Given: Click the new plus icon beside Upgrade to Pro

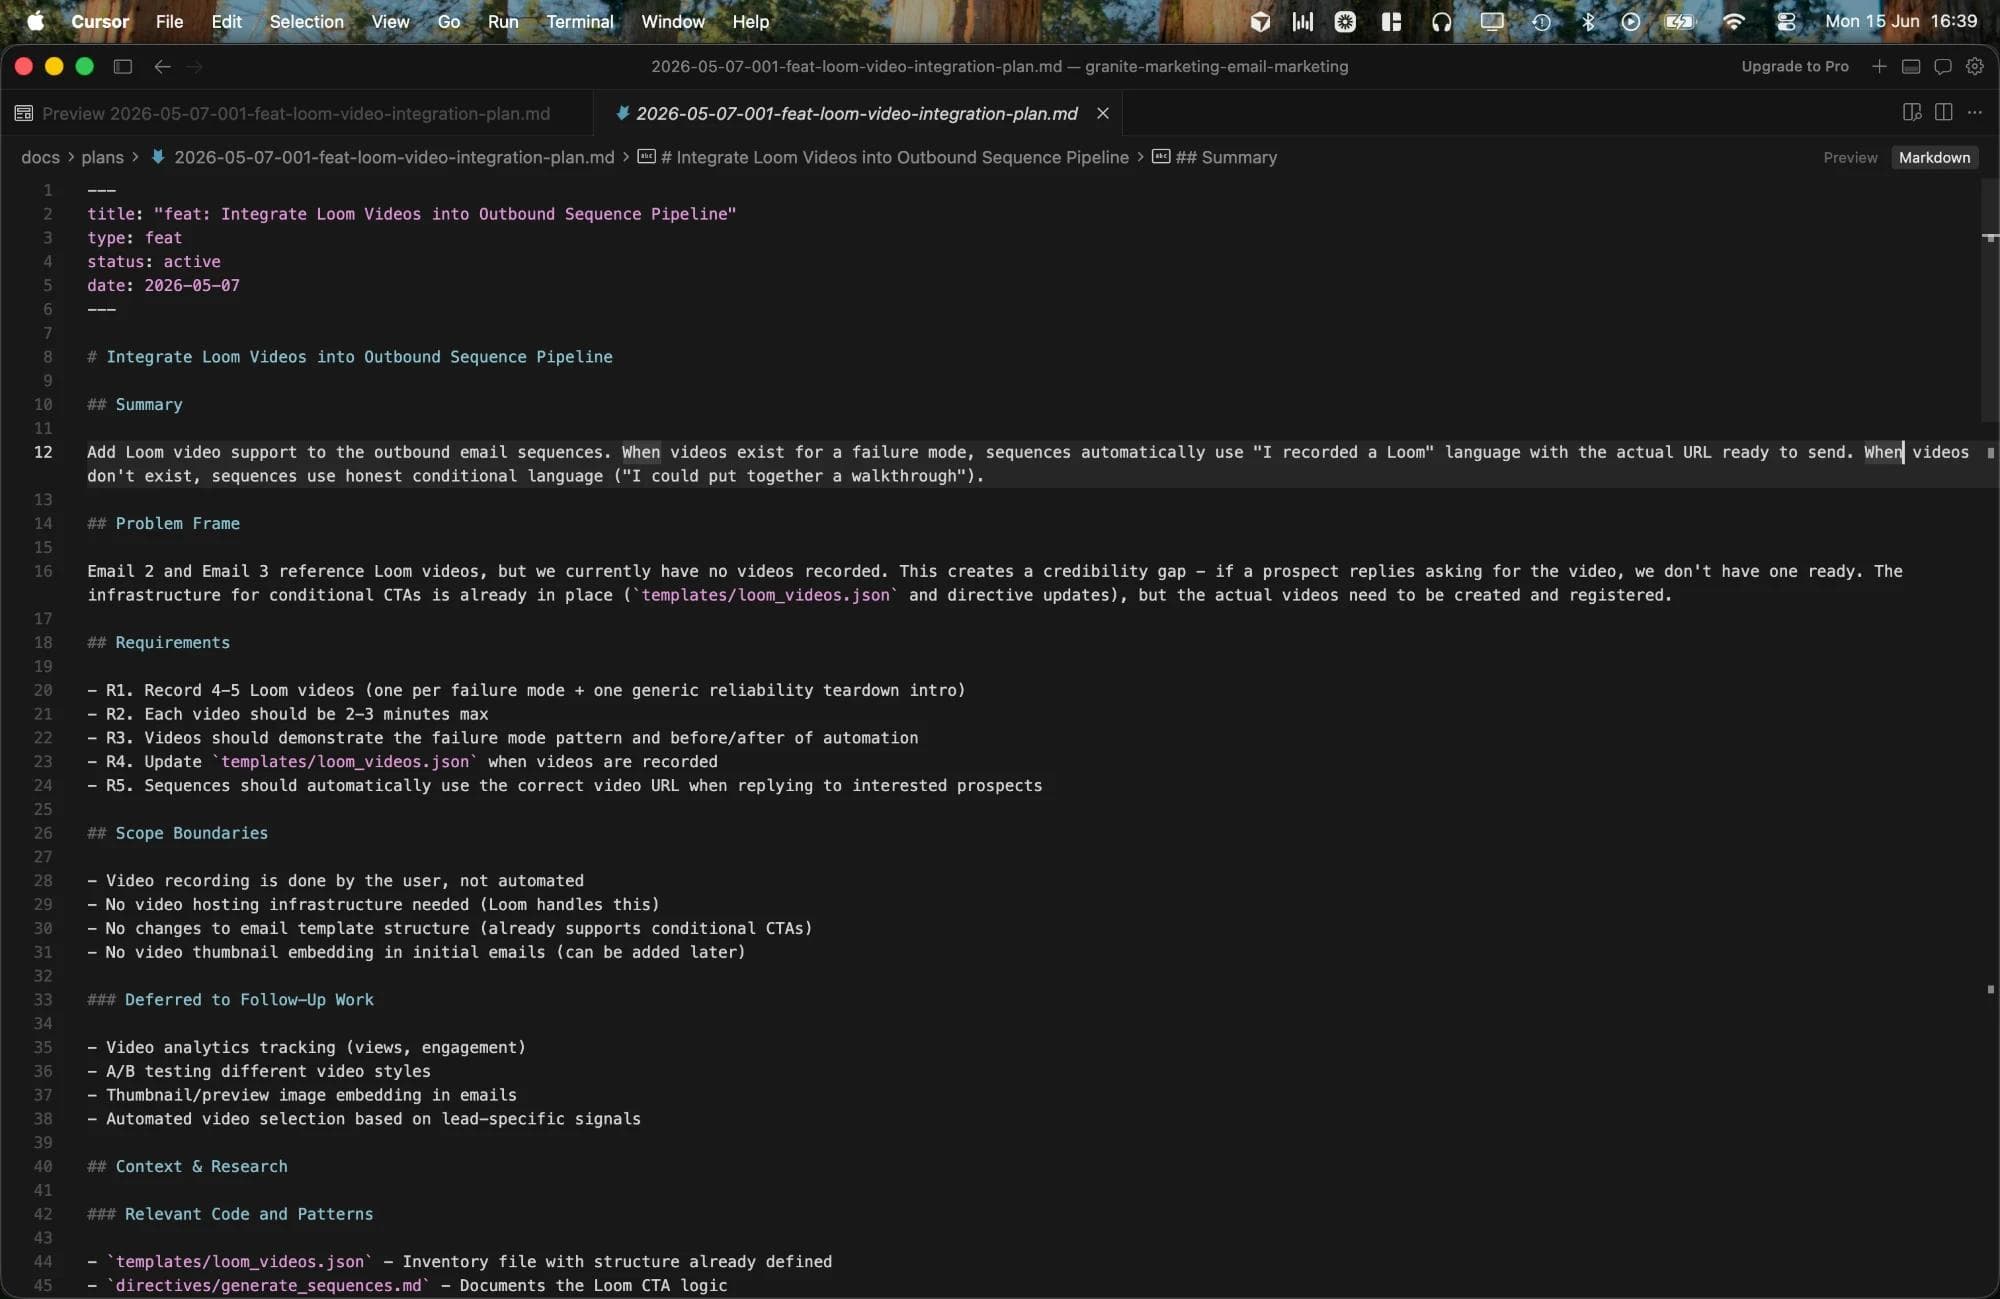Looking at the screenshot, I should [x=1879, y=66].
